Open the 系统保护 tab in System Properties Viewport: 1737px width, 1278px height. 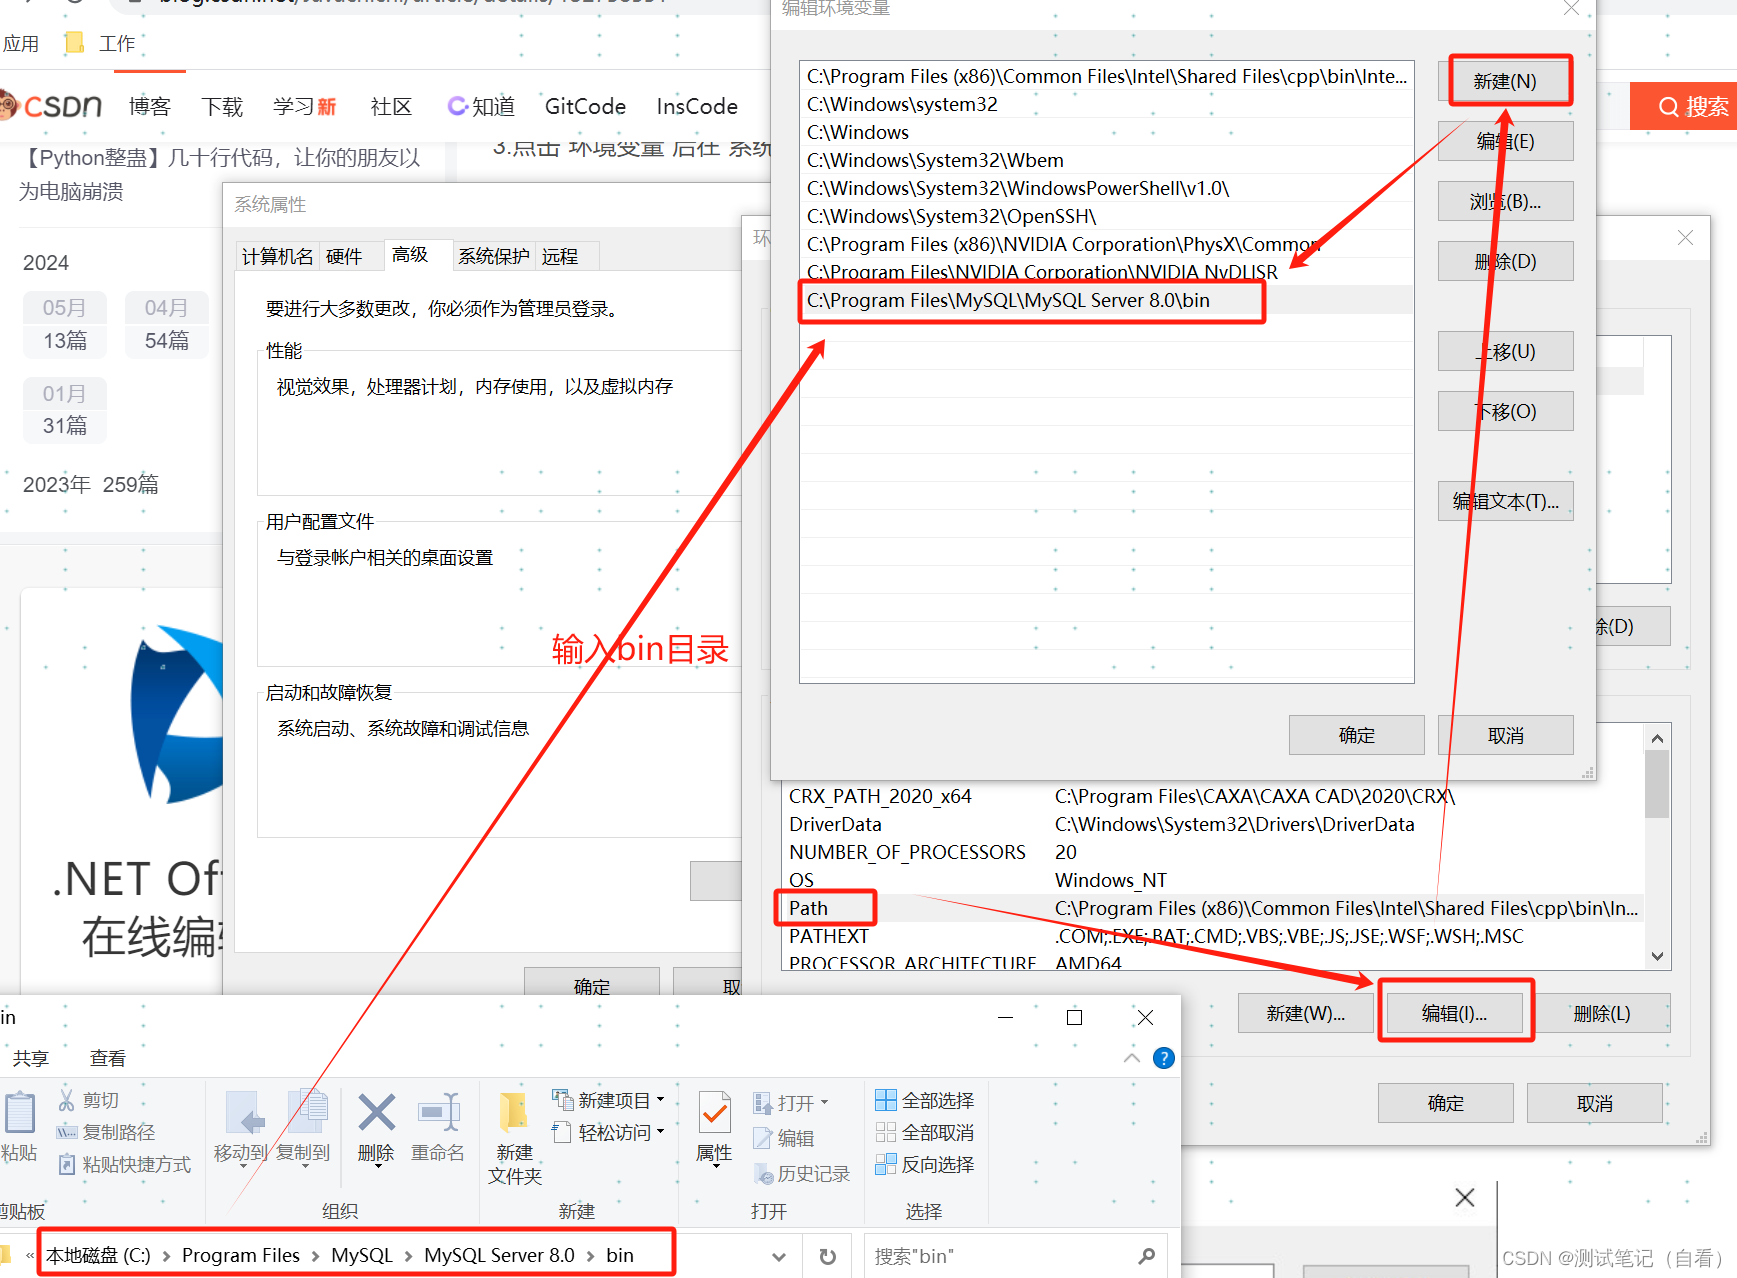493,256
